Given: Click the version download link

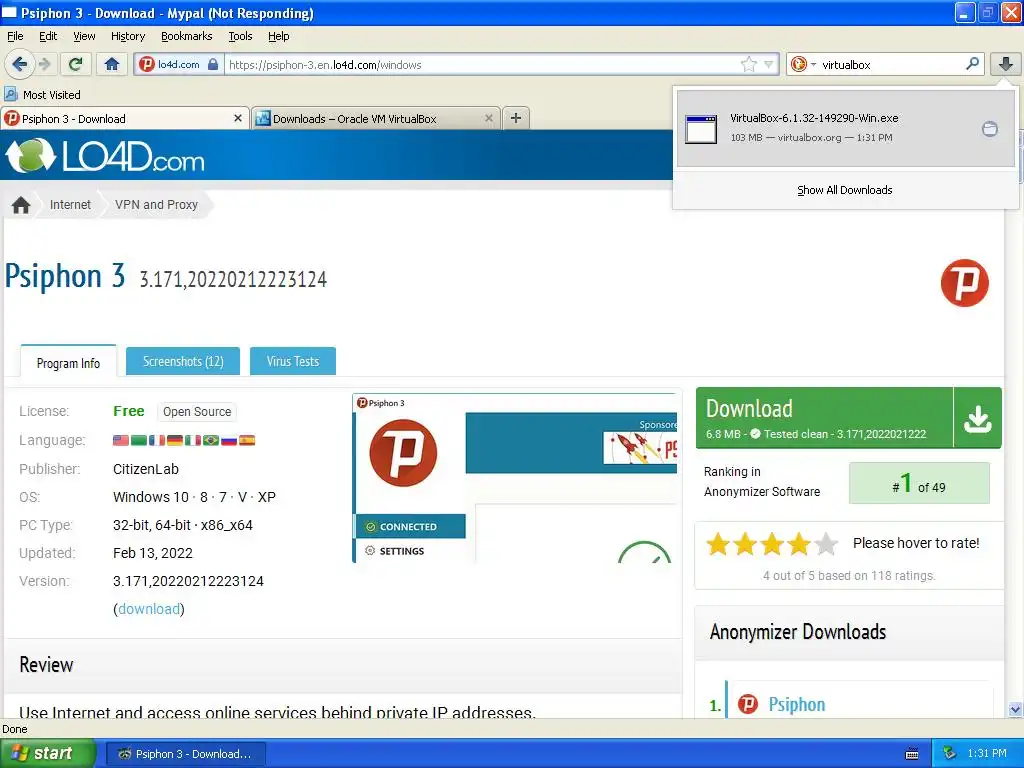Looking at the screenshot, I should click(149, 609).
